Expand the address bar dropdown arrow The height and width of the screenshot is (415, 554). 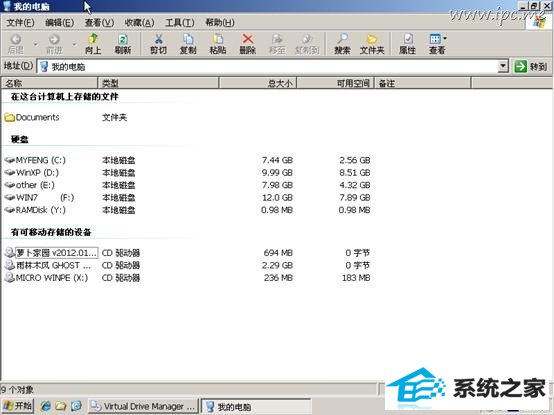(503, 66)
